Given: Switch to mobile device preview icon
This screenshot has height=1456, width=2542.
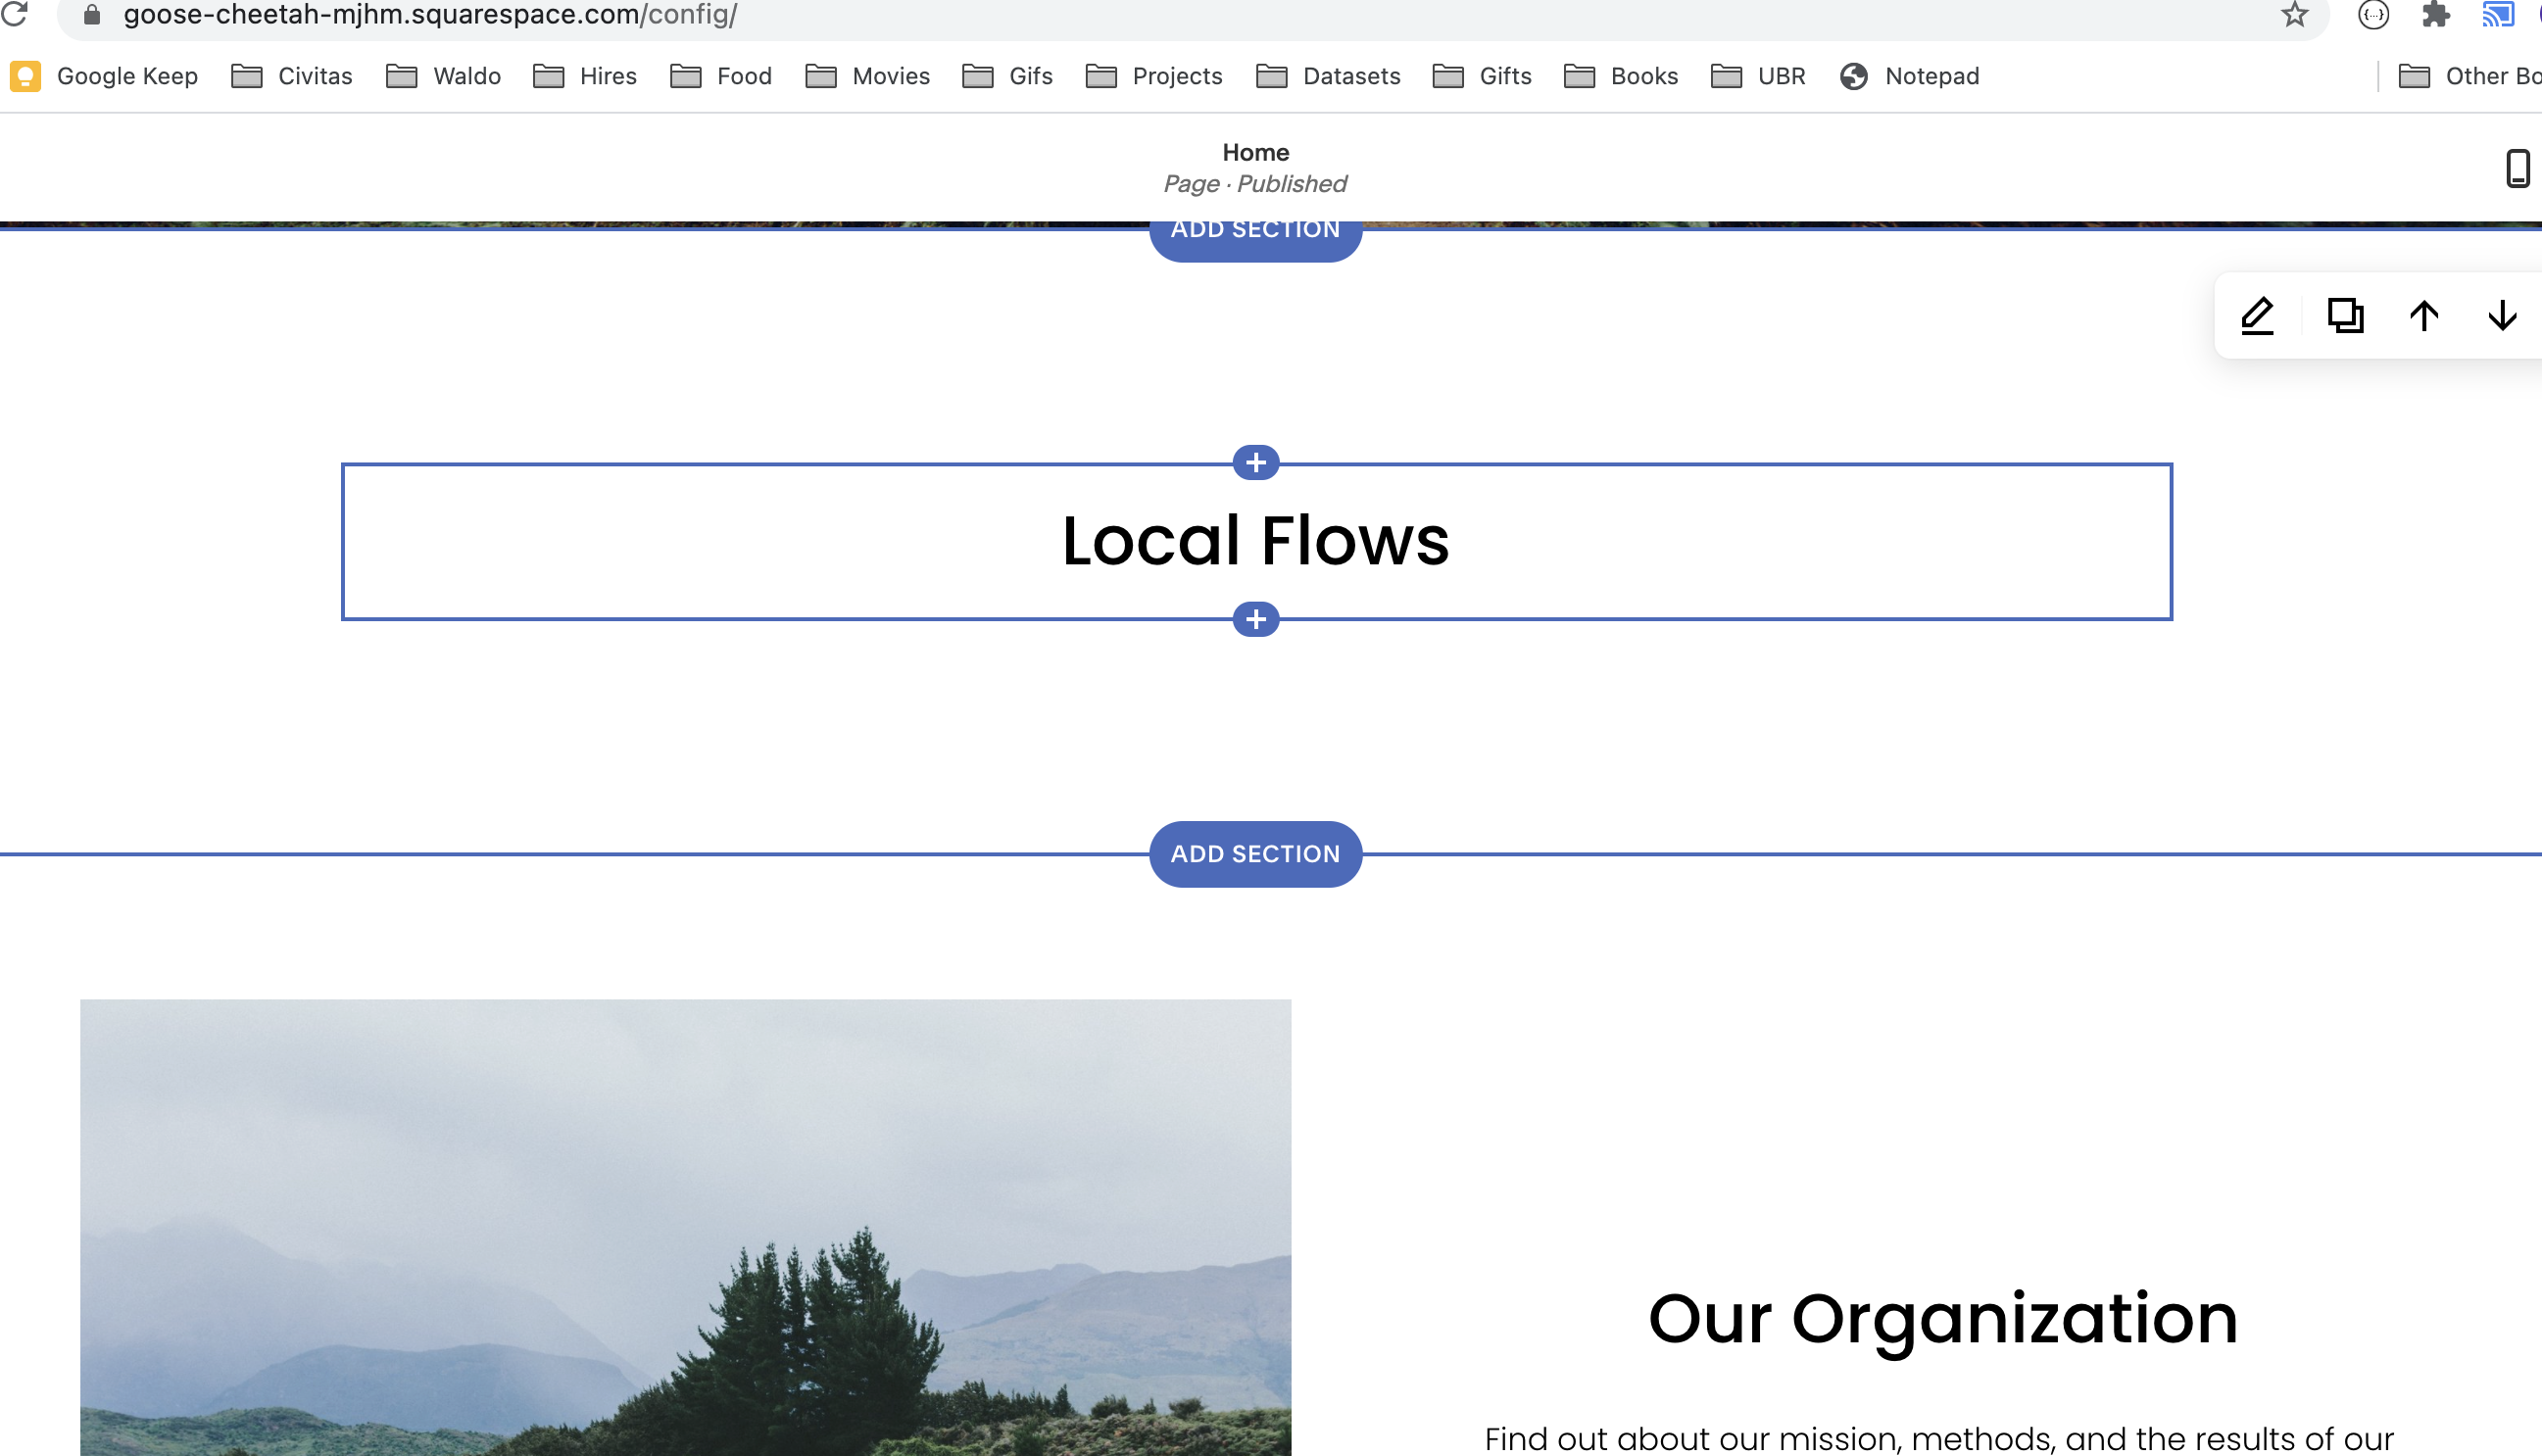Looking at the screenshot, I should pyautogui.click(x=2517, y=168).
